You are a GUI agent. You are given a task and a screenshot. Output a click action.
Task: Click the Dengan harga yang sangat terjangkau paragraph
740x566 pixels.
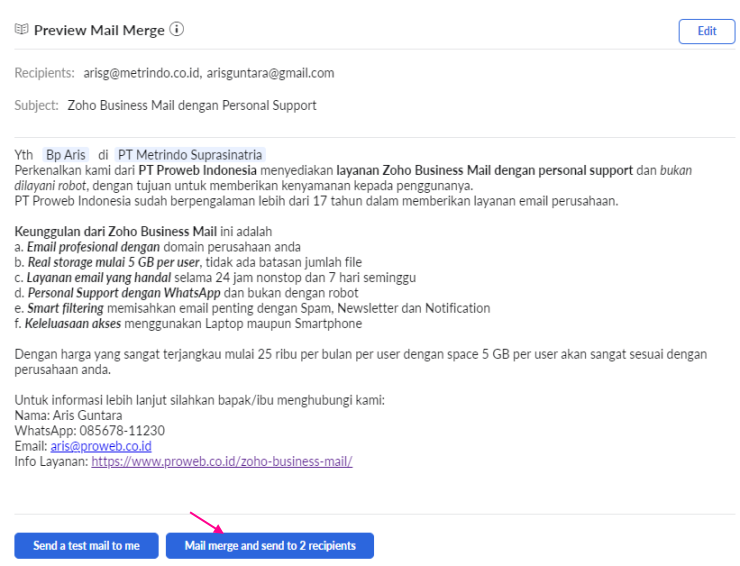click(361, 362)
